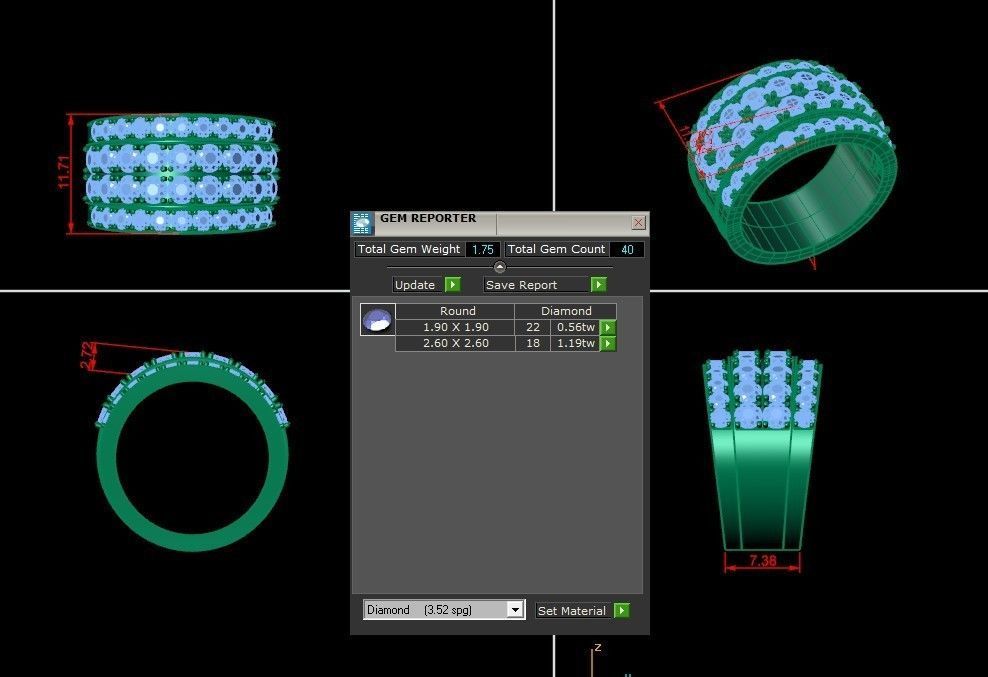Click the Set Material label
This screenshot has height=677, width=988.
(x=572, y=610)
